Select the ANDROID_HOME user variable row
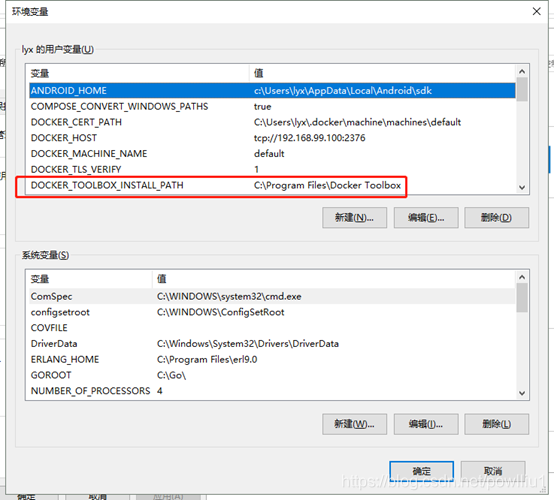This screenshot has height=500, width=554. [272, 90]
